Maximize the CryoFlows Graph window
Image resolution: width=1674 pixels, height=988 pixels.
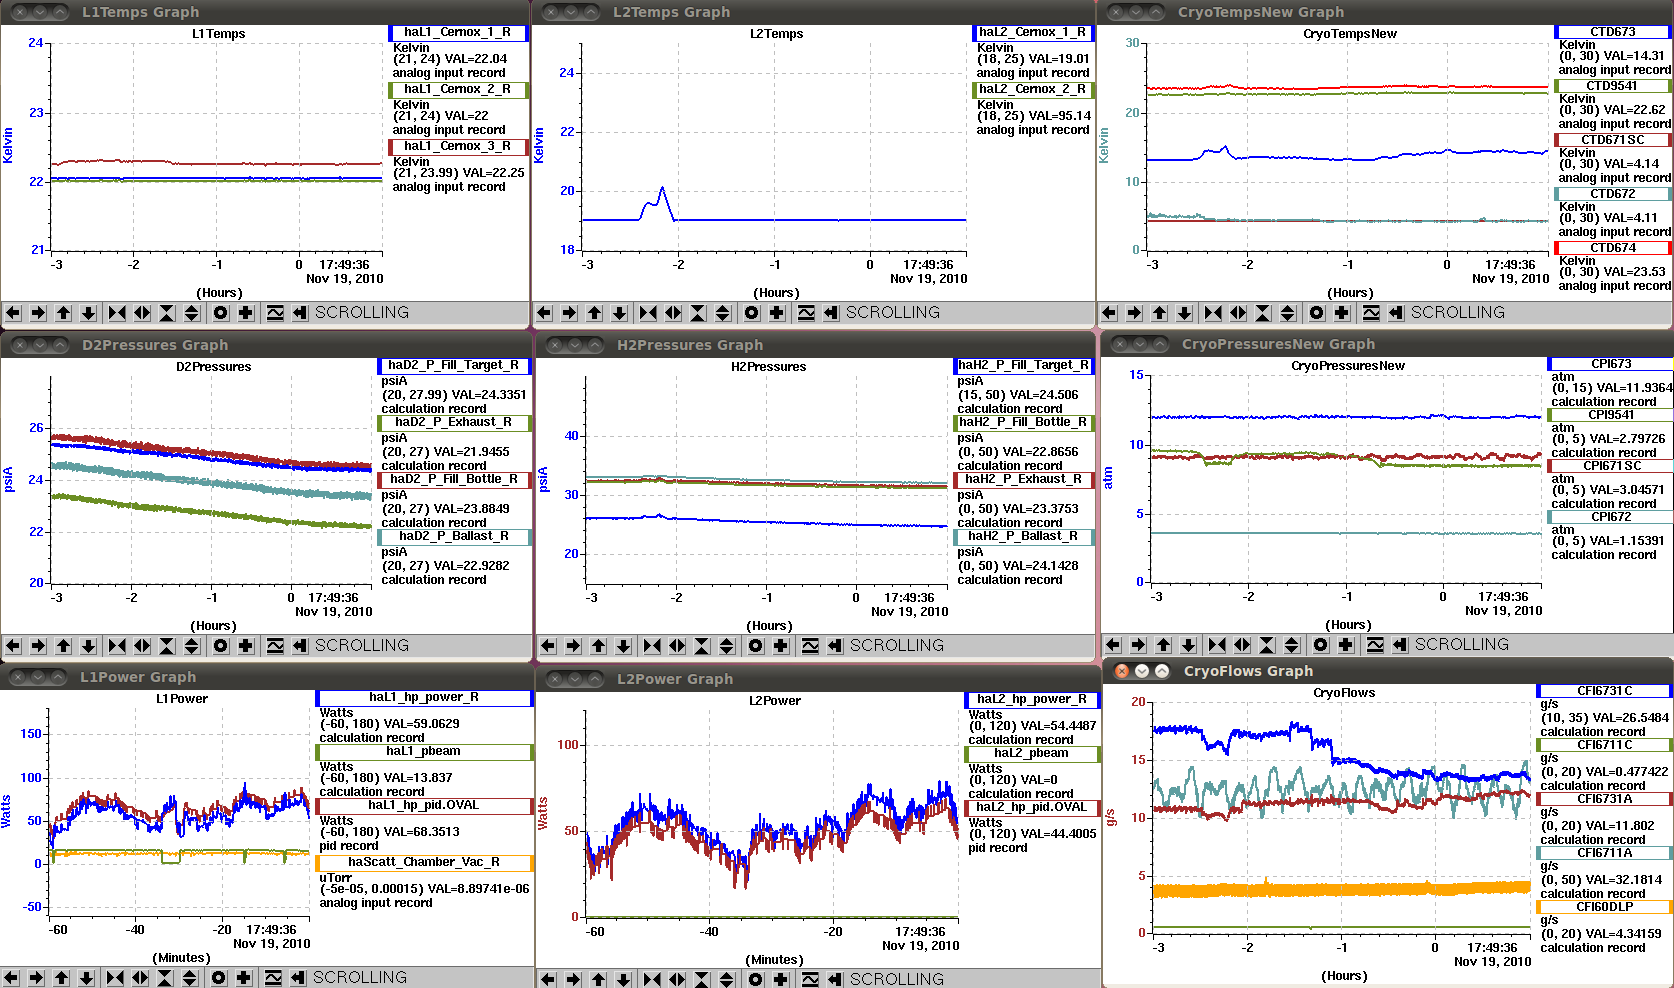pos(1162,671)
